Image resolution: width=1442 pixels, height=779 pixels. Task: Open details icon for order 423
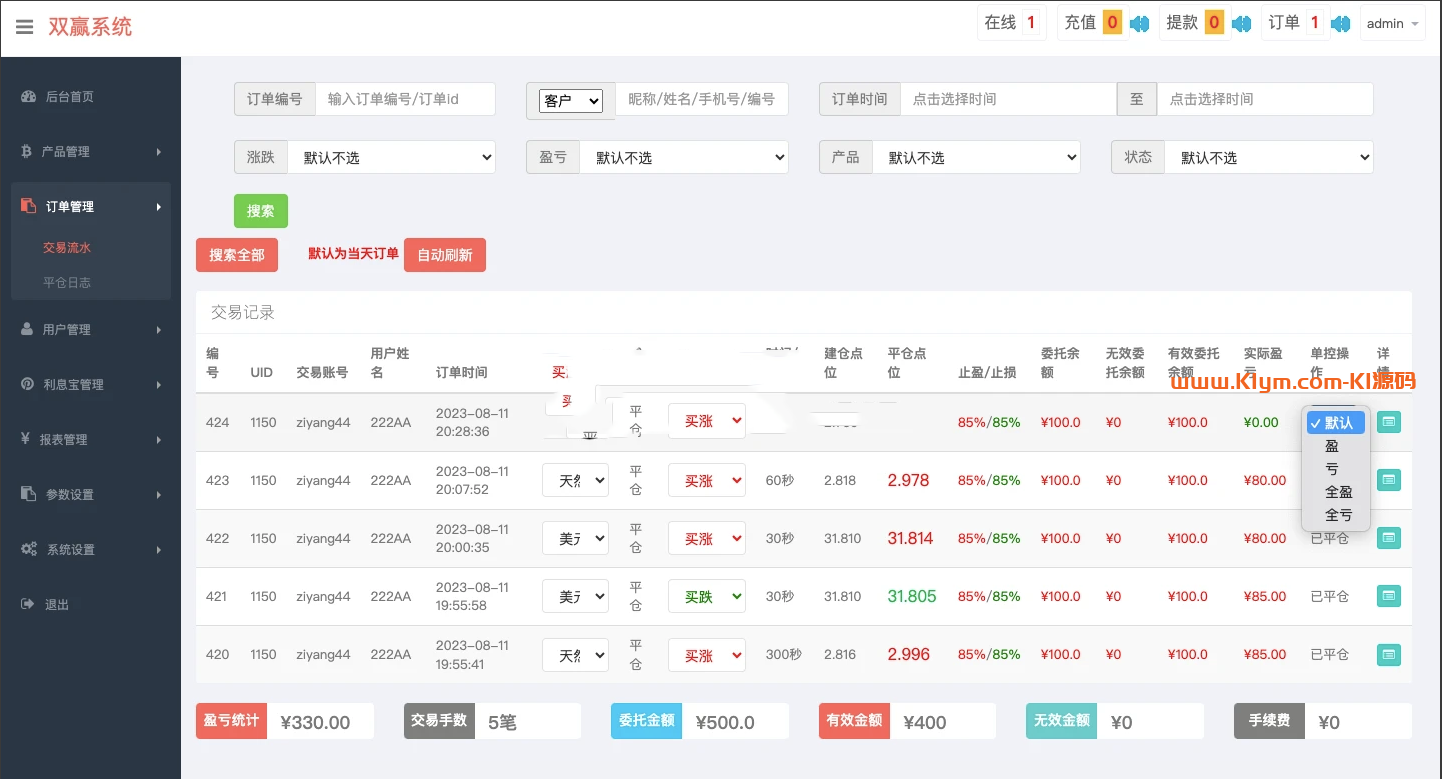[1388, 481]
